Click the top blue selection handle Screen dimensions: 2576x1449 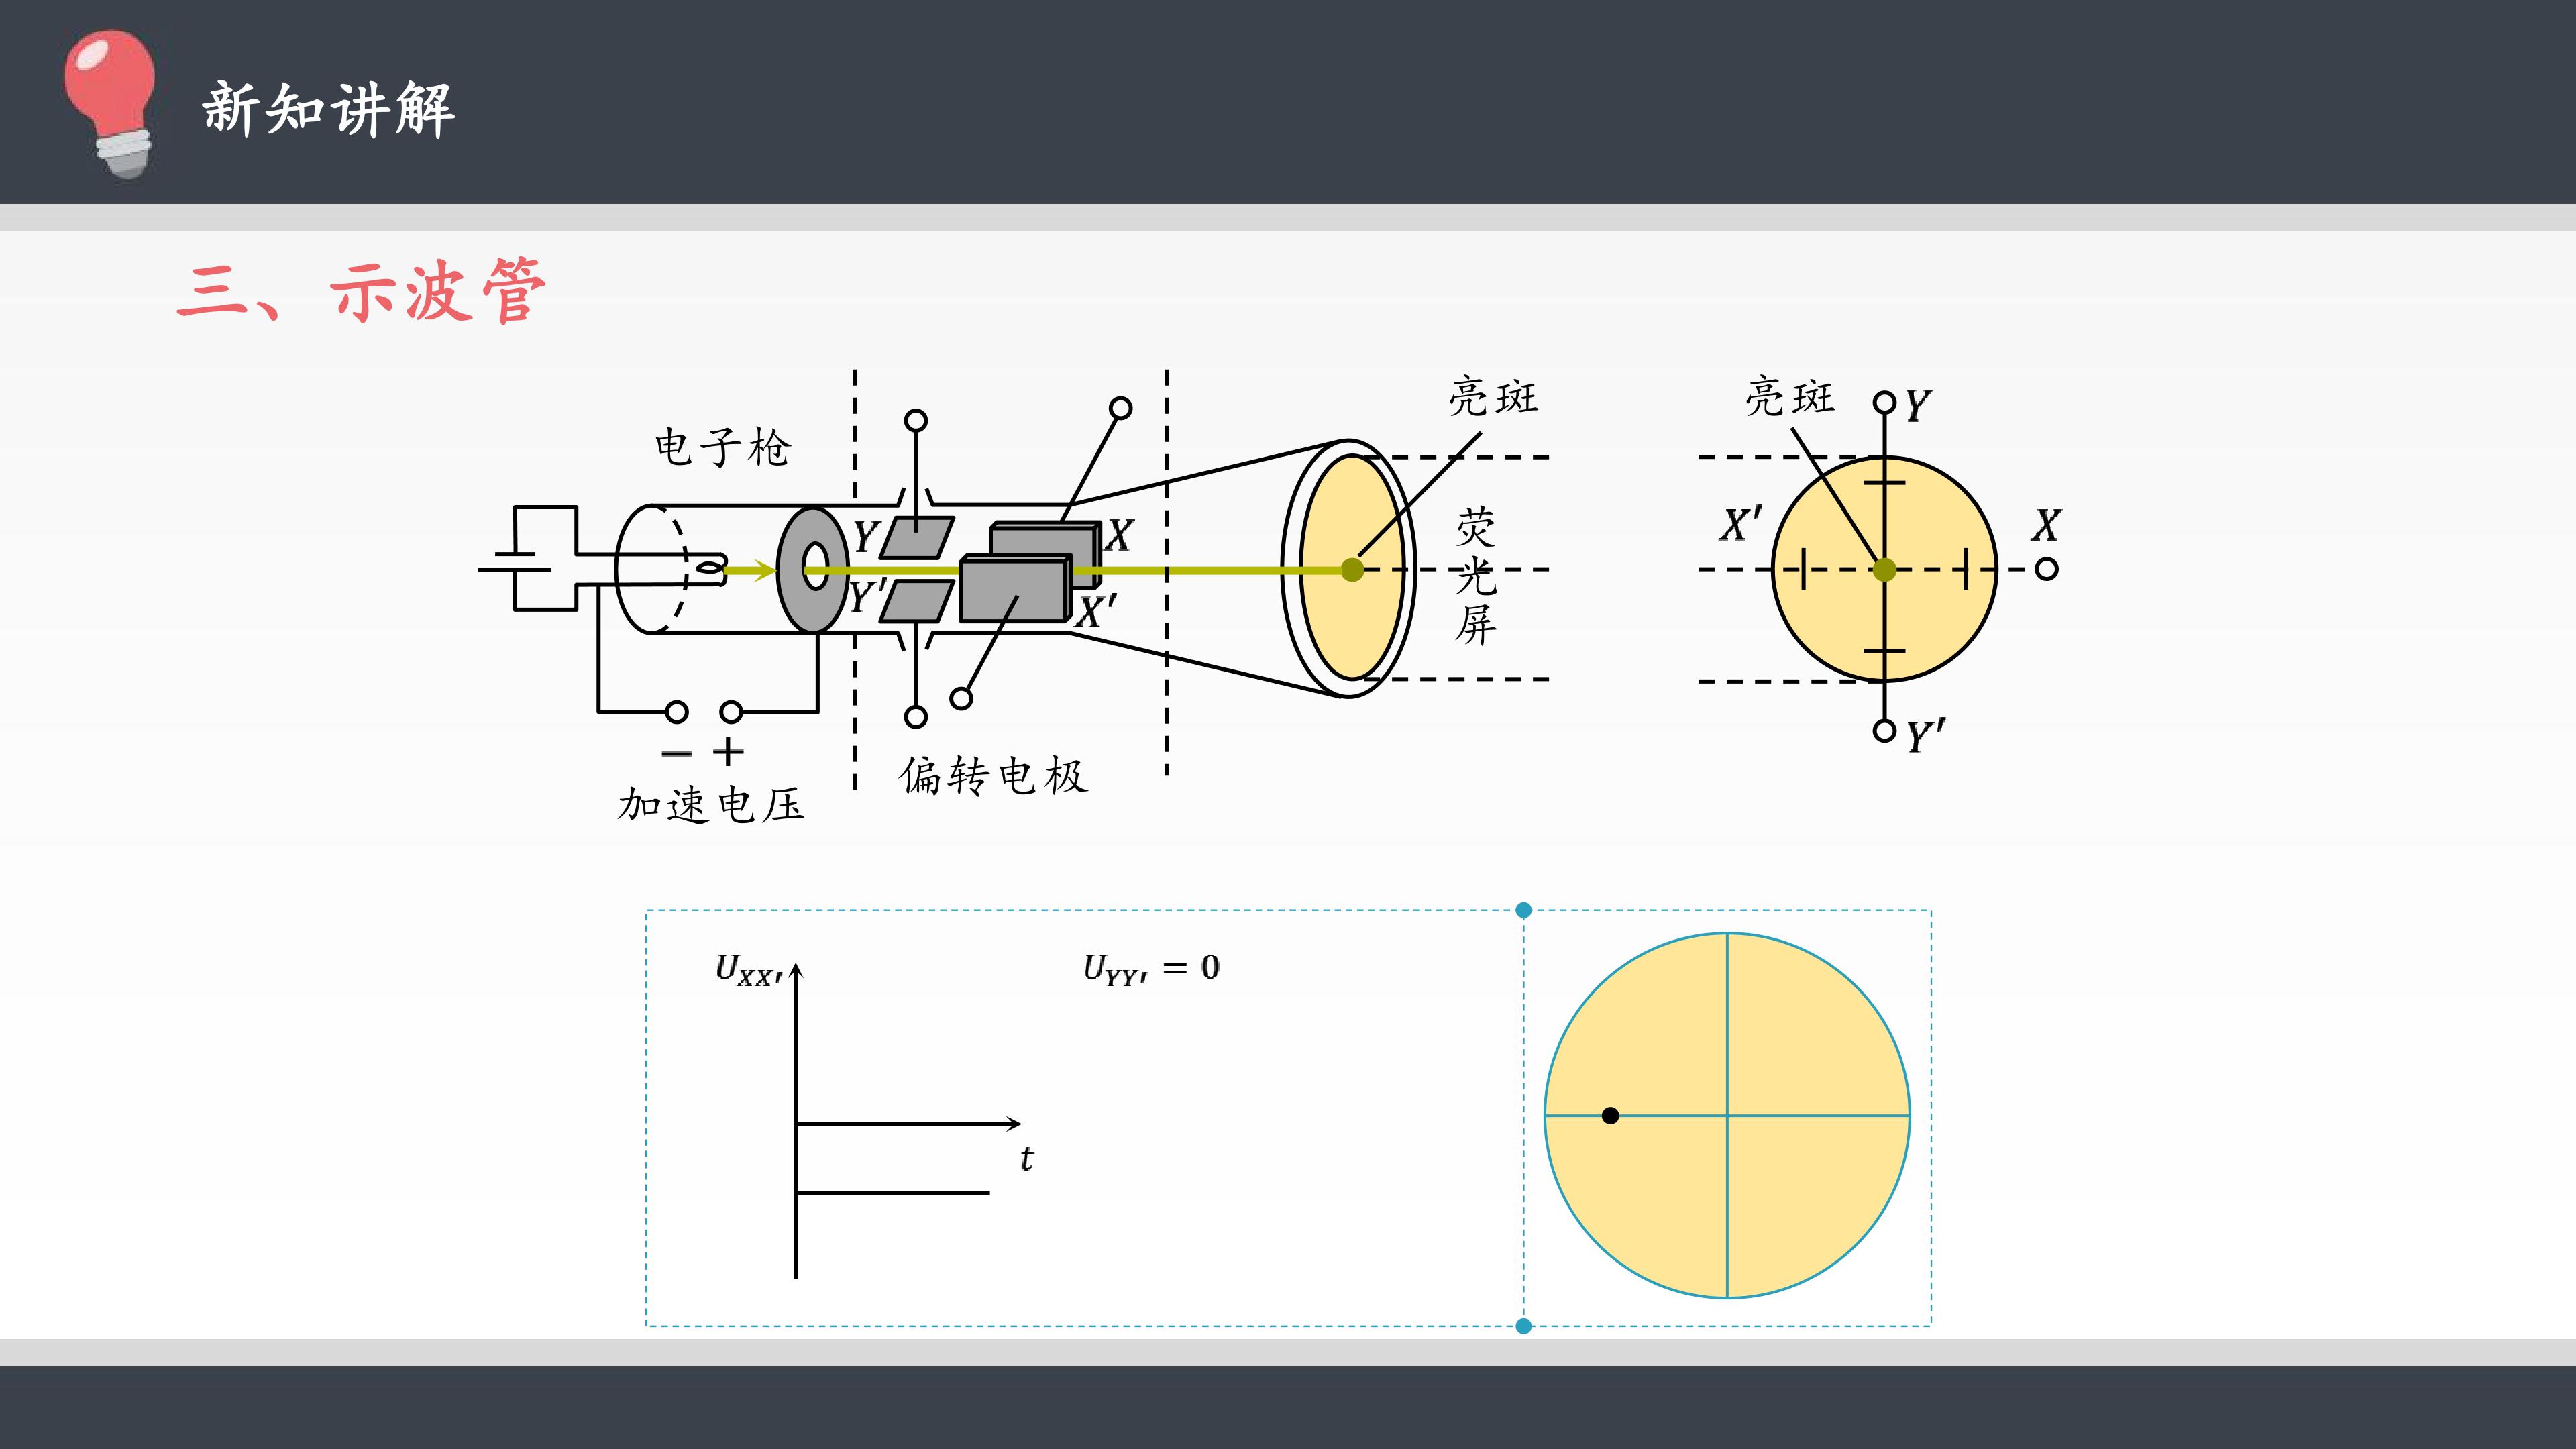[1523, 910]
